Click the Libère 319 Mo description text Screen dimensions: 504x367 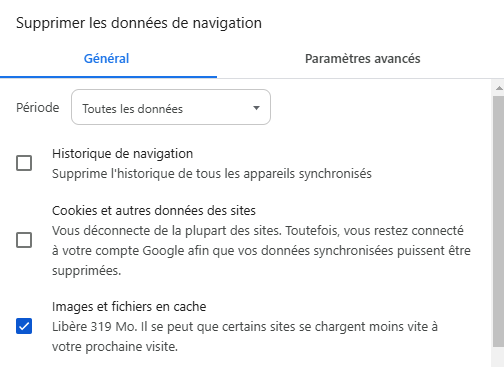[x=245, y=336]
